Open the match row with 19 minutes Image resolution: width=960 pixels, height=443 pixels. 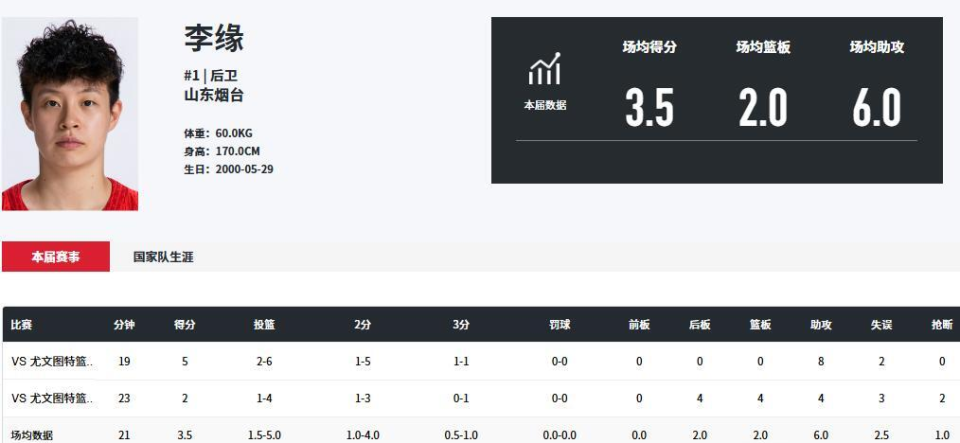(x=52, y=361)
